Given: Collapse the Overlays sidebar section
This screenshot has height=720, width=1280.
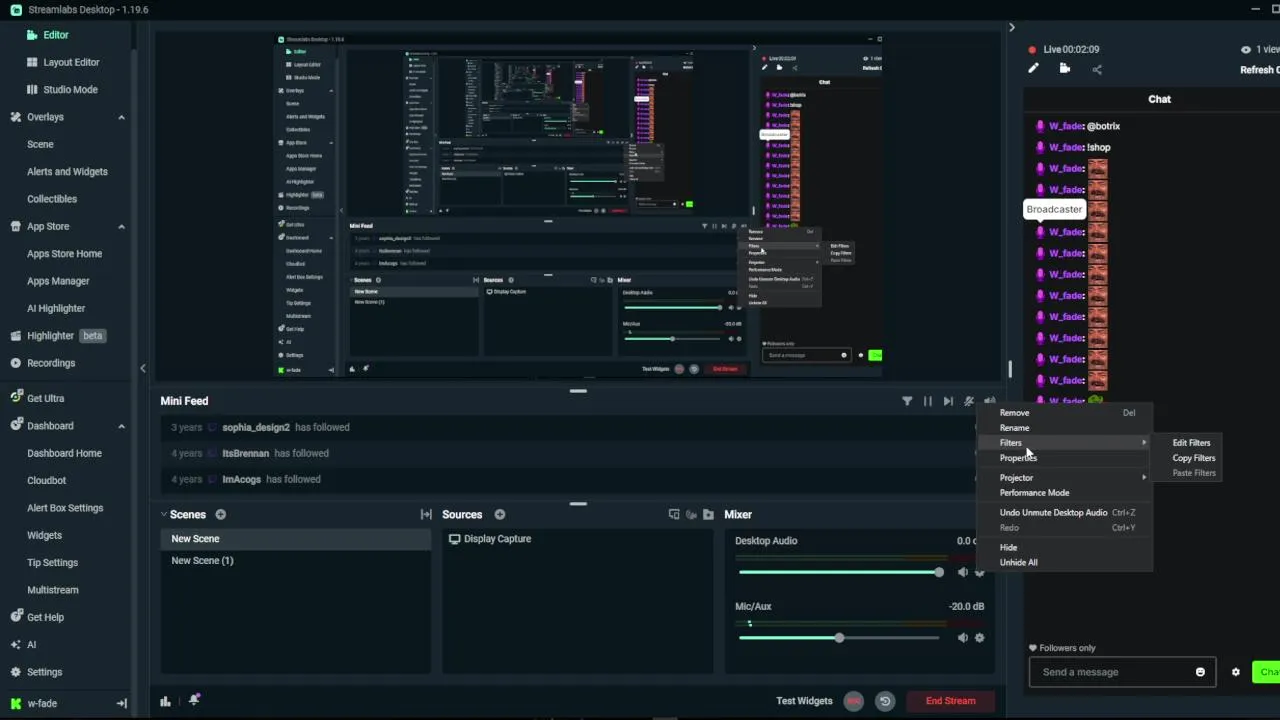Looking at the screenshot, I should [x=121, y=117].
